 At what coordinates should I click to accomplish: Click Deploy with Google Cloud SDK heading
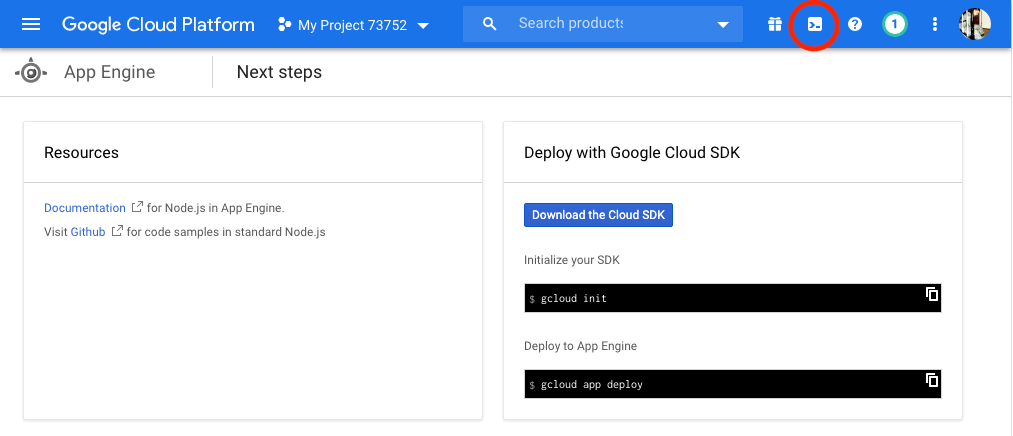(x=632, y=153)
